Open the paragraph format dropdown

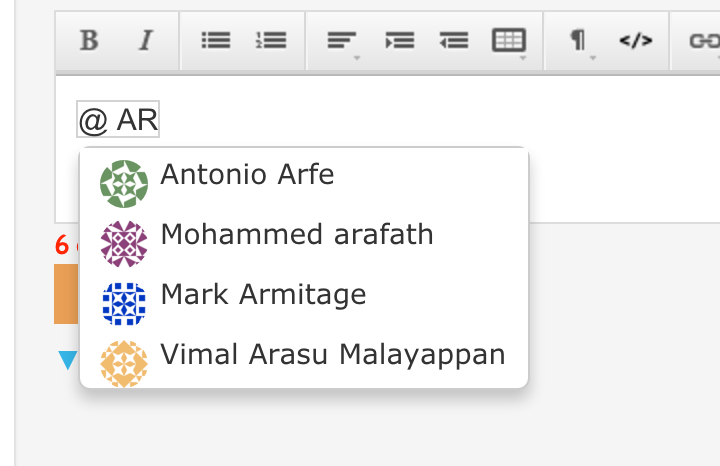coord(578,41)
